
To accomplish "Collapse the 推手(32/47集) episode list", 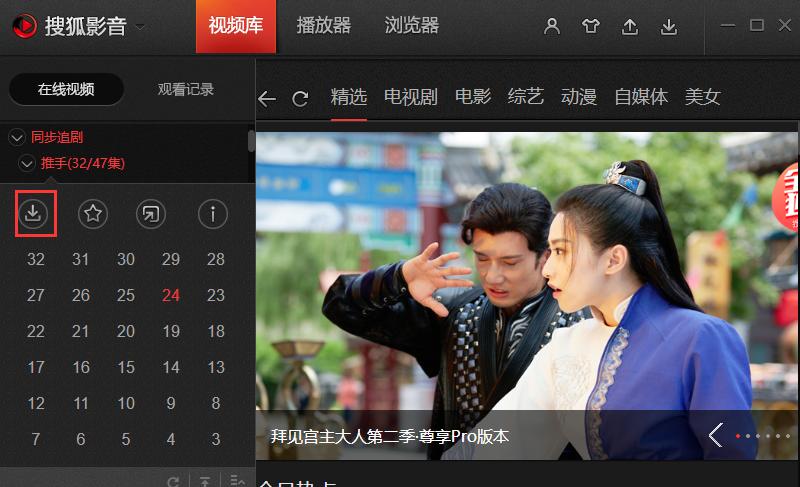I will click(x=26, y=164).
